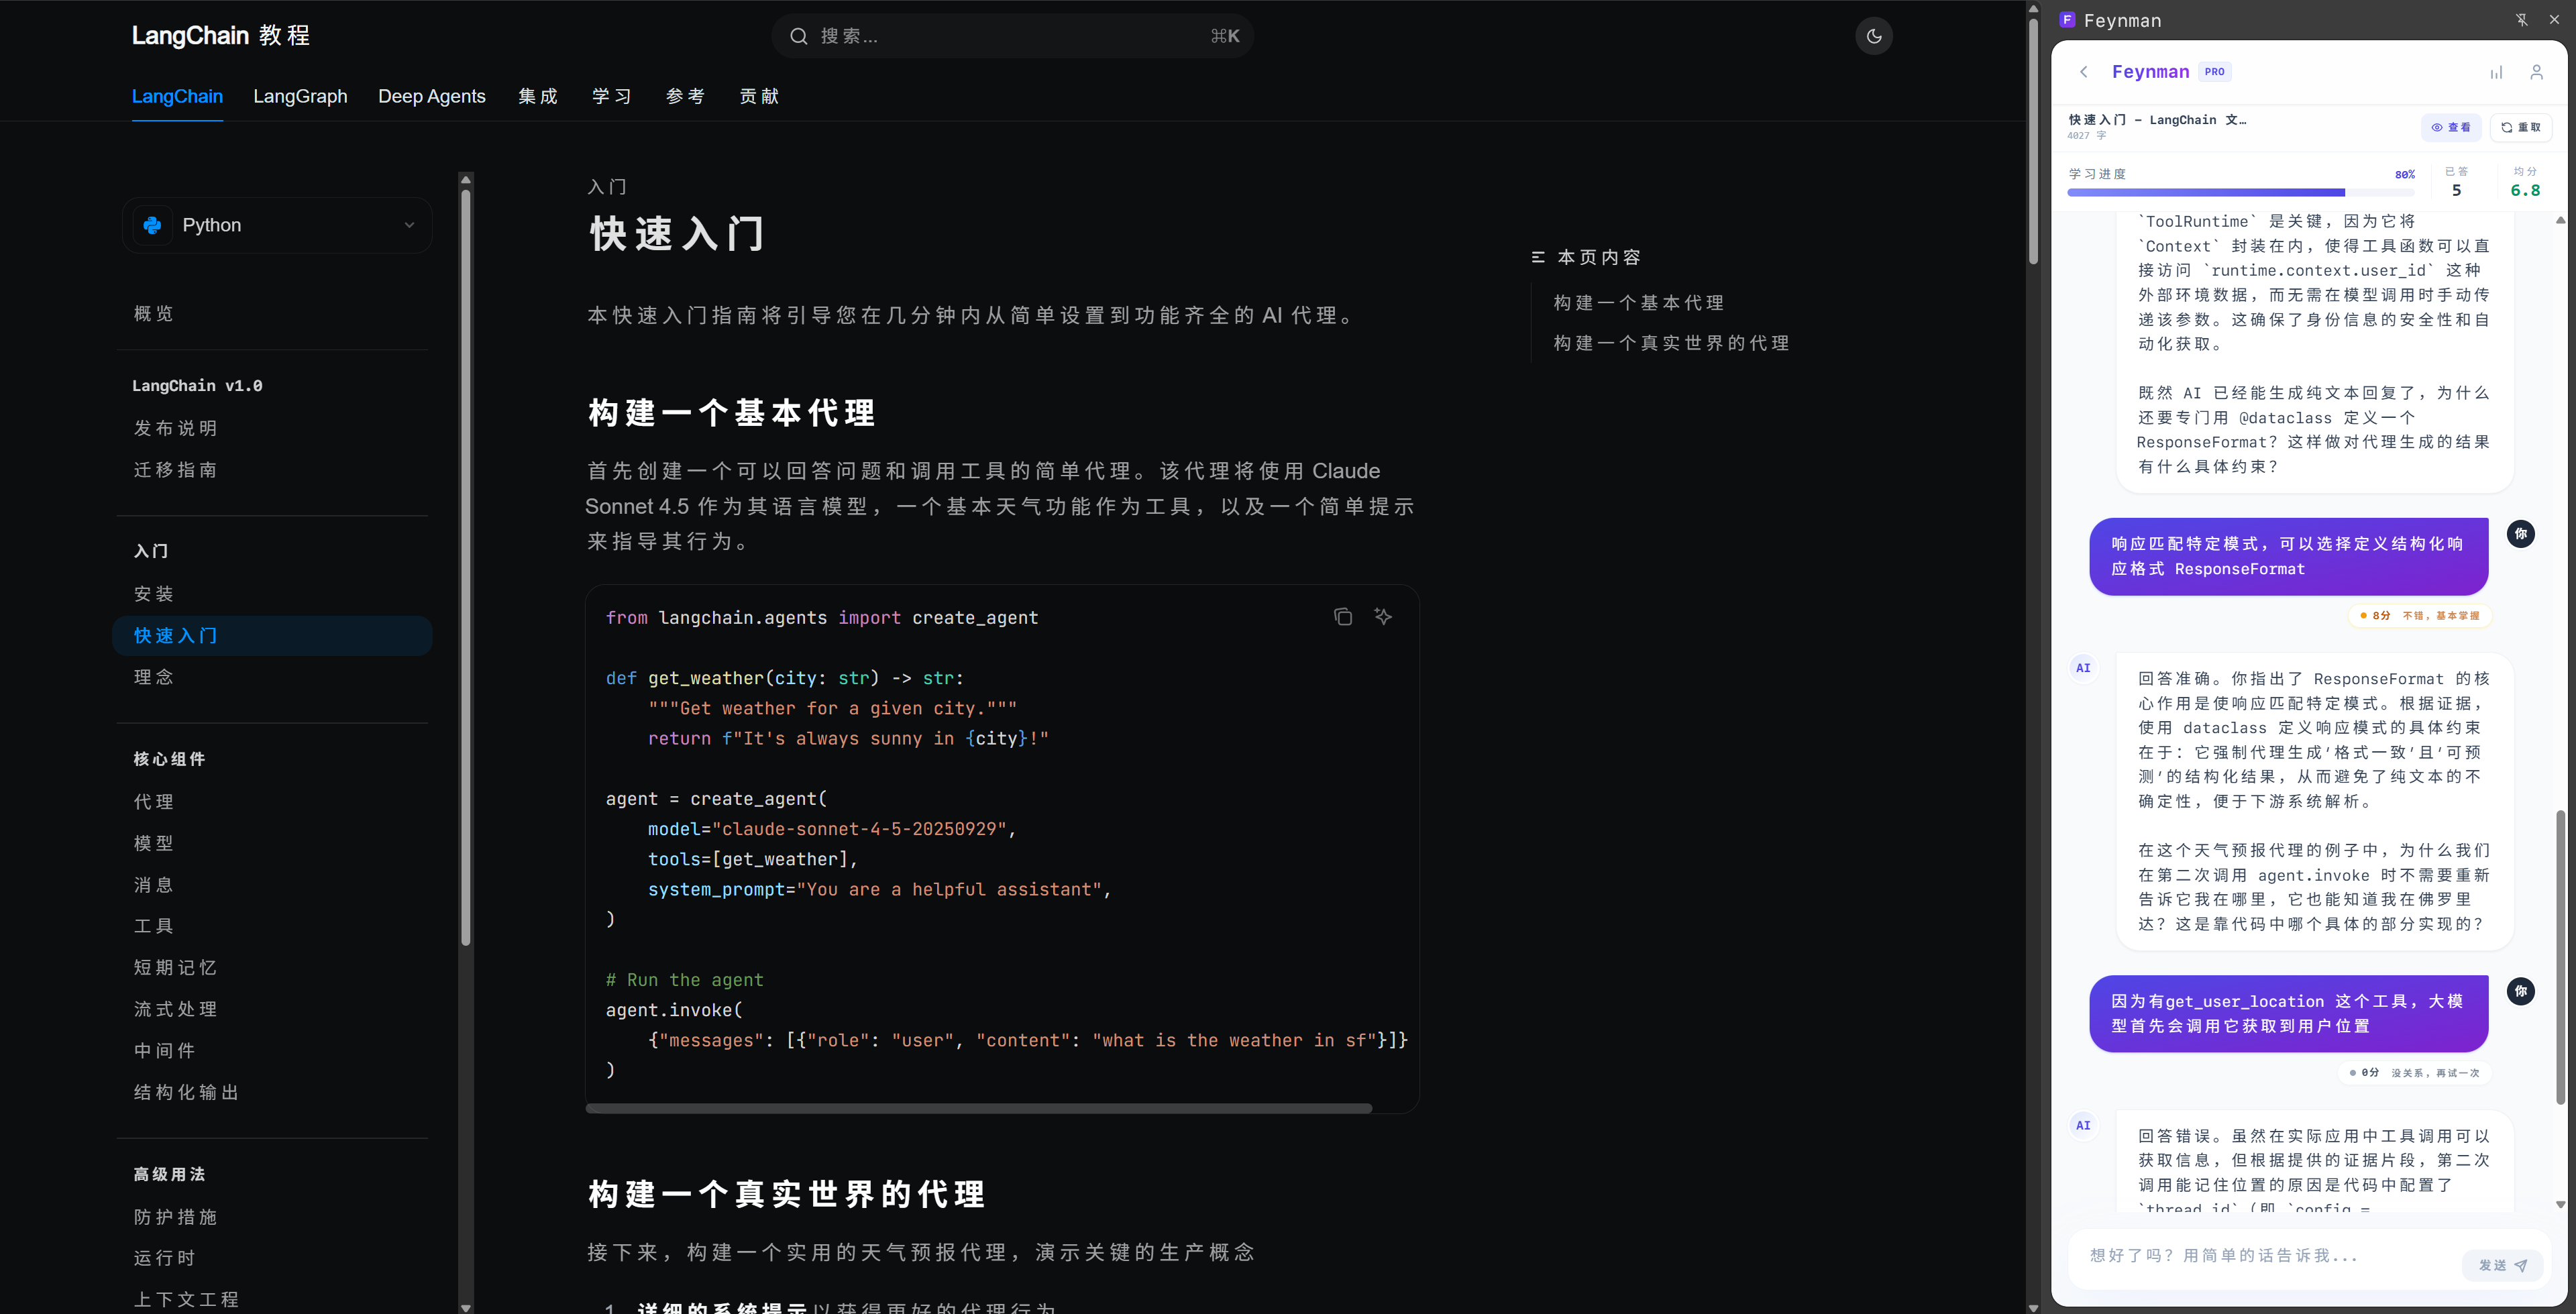Toggle dark mode with the moon icon
The image size is (2576, 1314).
tap(1874, 36)
